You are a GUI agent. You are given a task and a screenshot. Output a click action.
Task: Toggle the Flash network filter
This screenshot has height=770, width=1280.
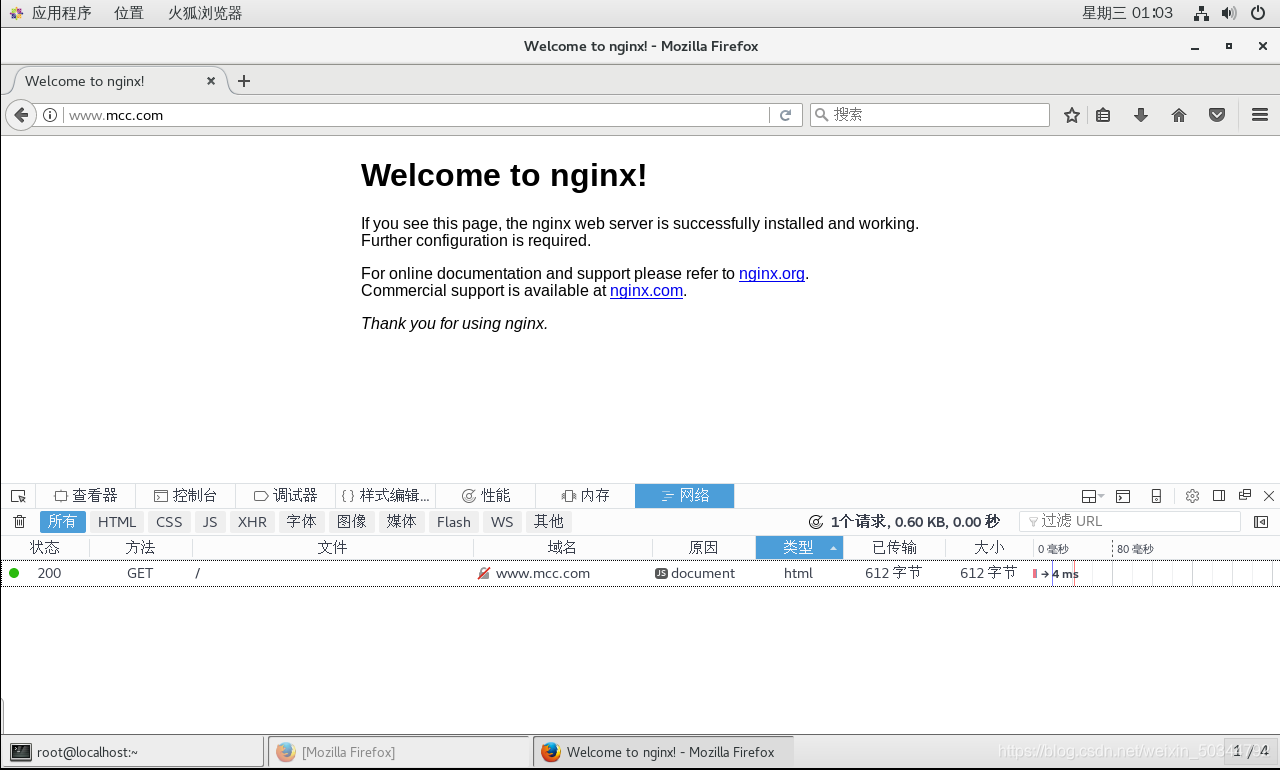453,522
